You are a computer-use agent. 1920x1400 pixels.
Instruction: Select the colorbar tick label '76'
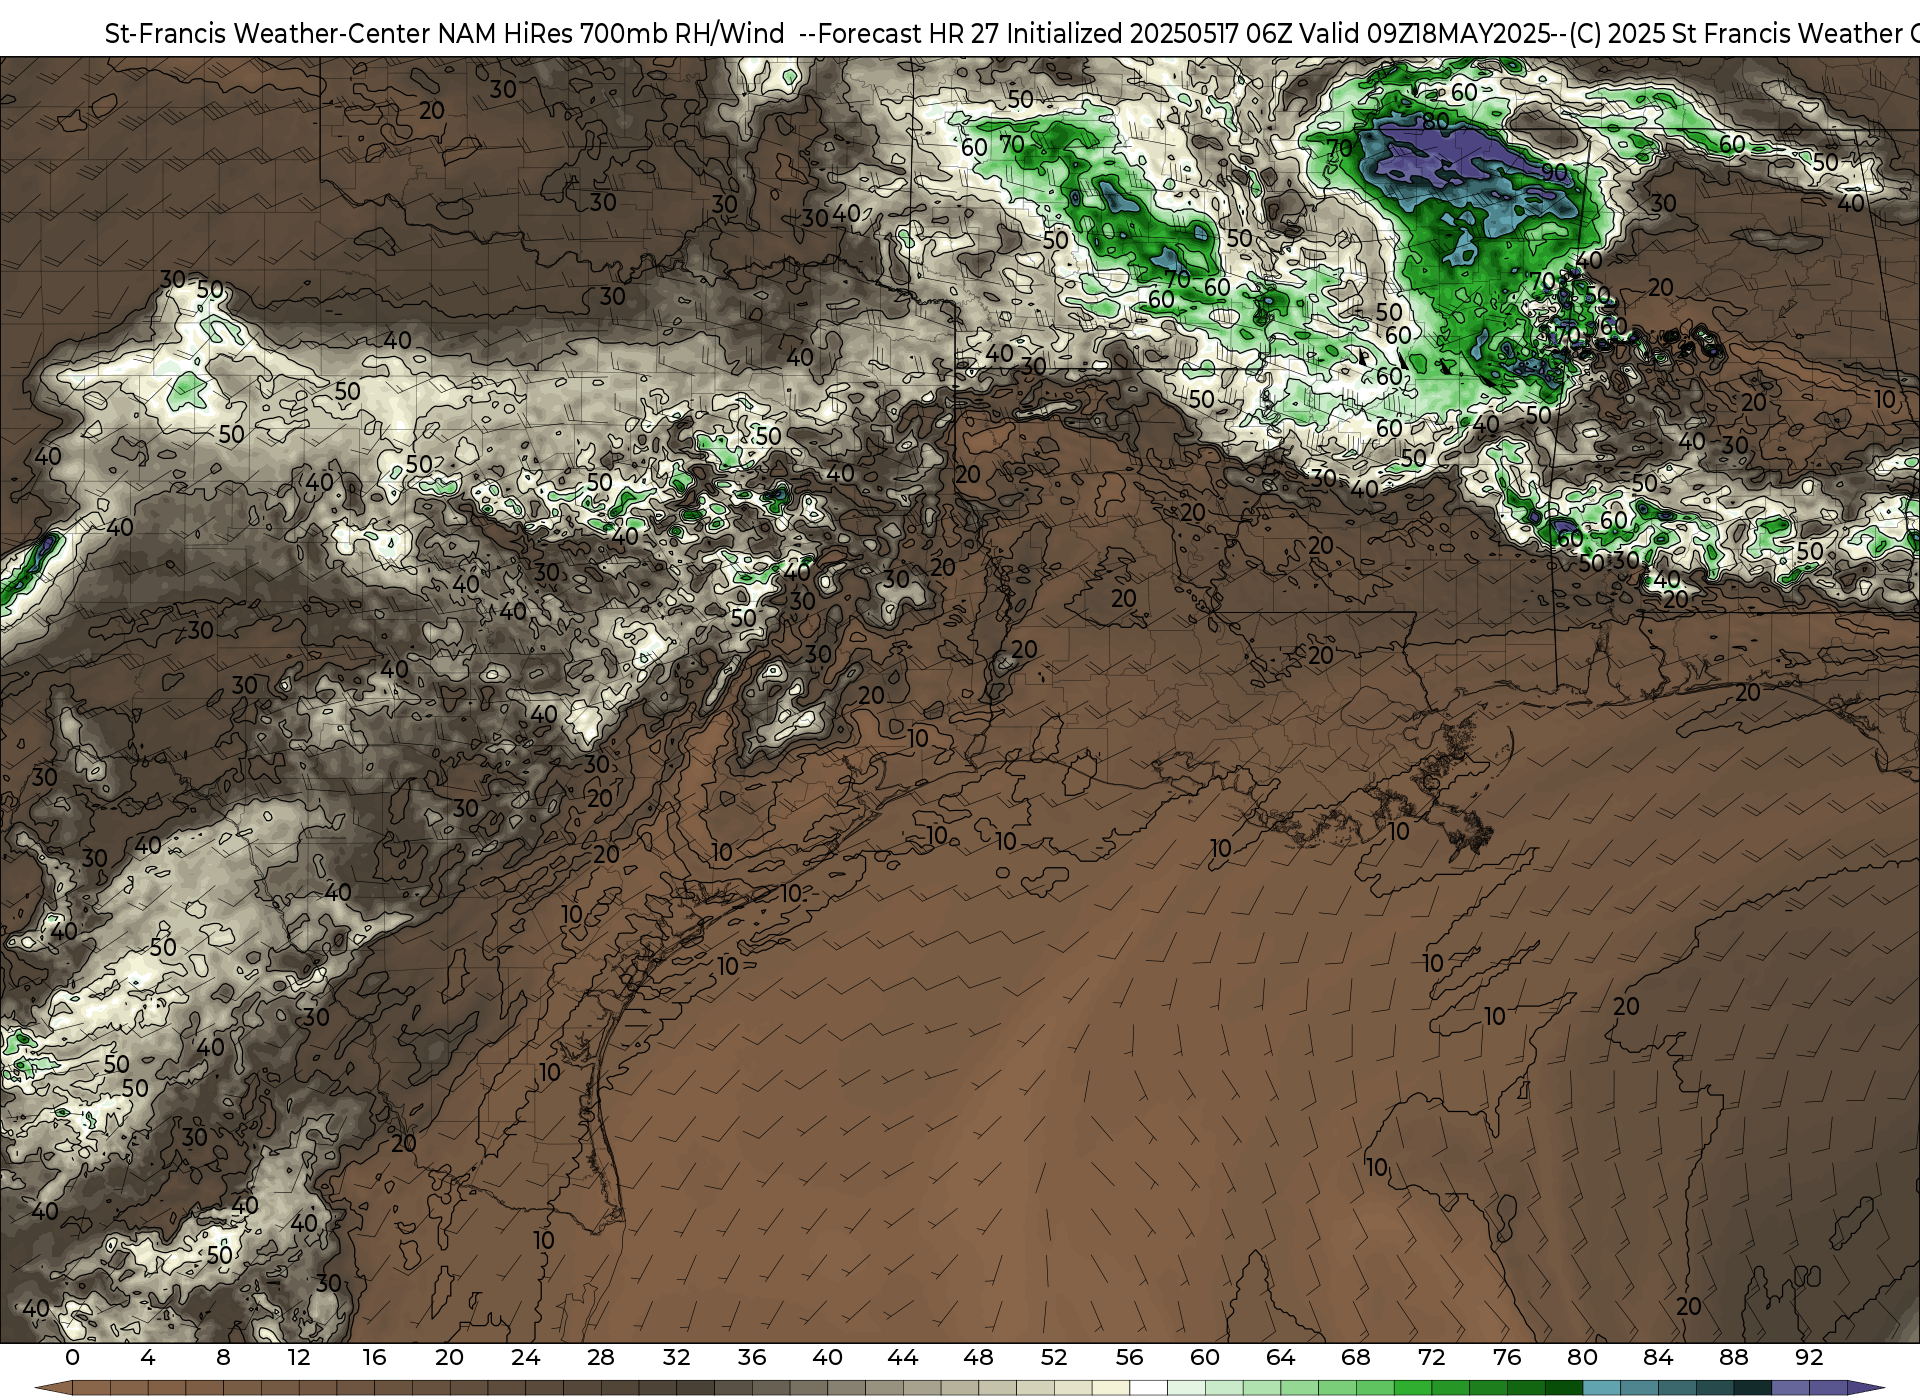pos(1507,1357)
